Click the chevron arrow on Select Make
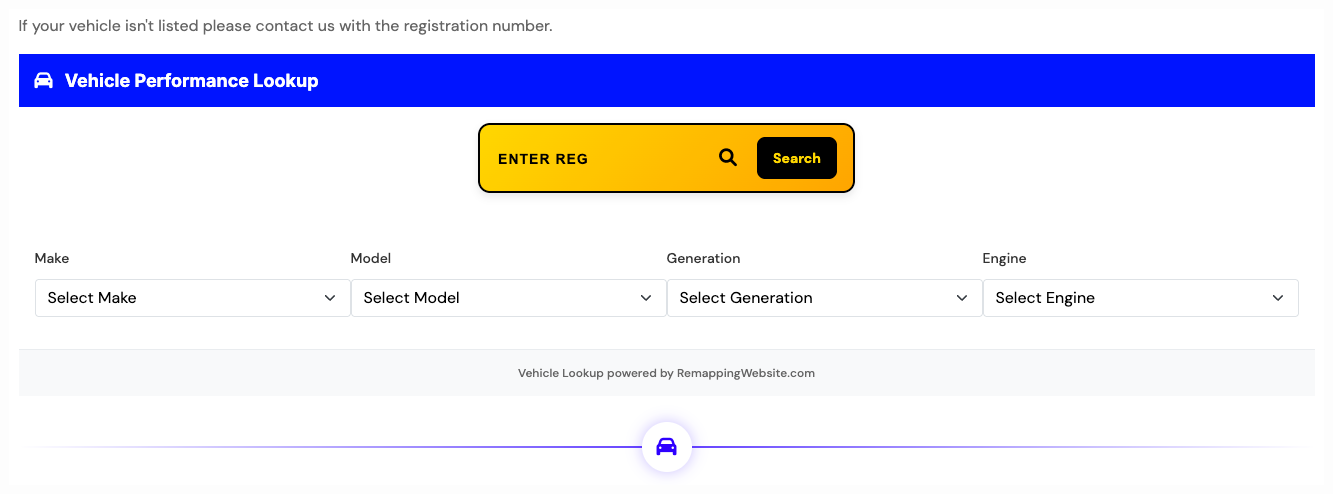 (330, 298)
